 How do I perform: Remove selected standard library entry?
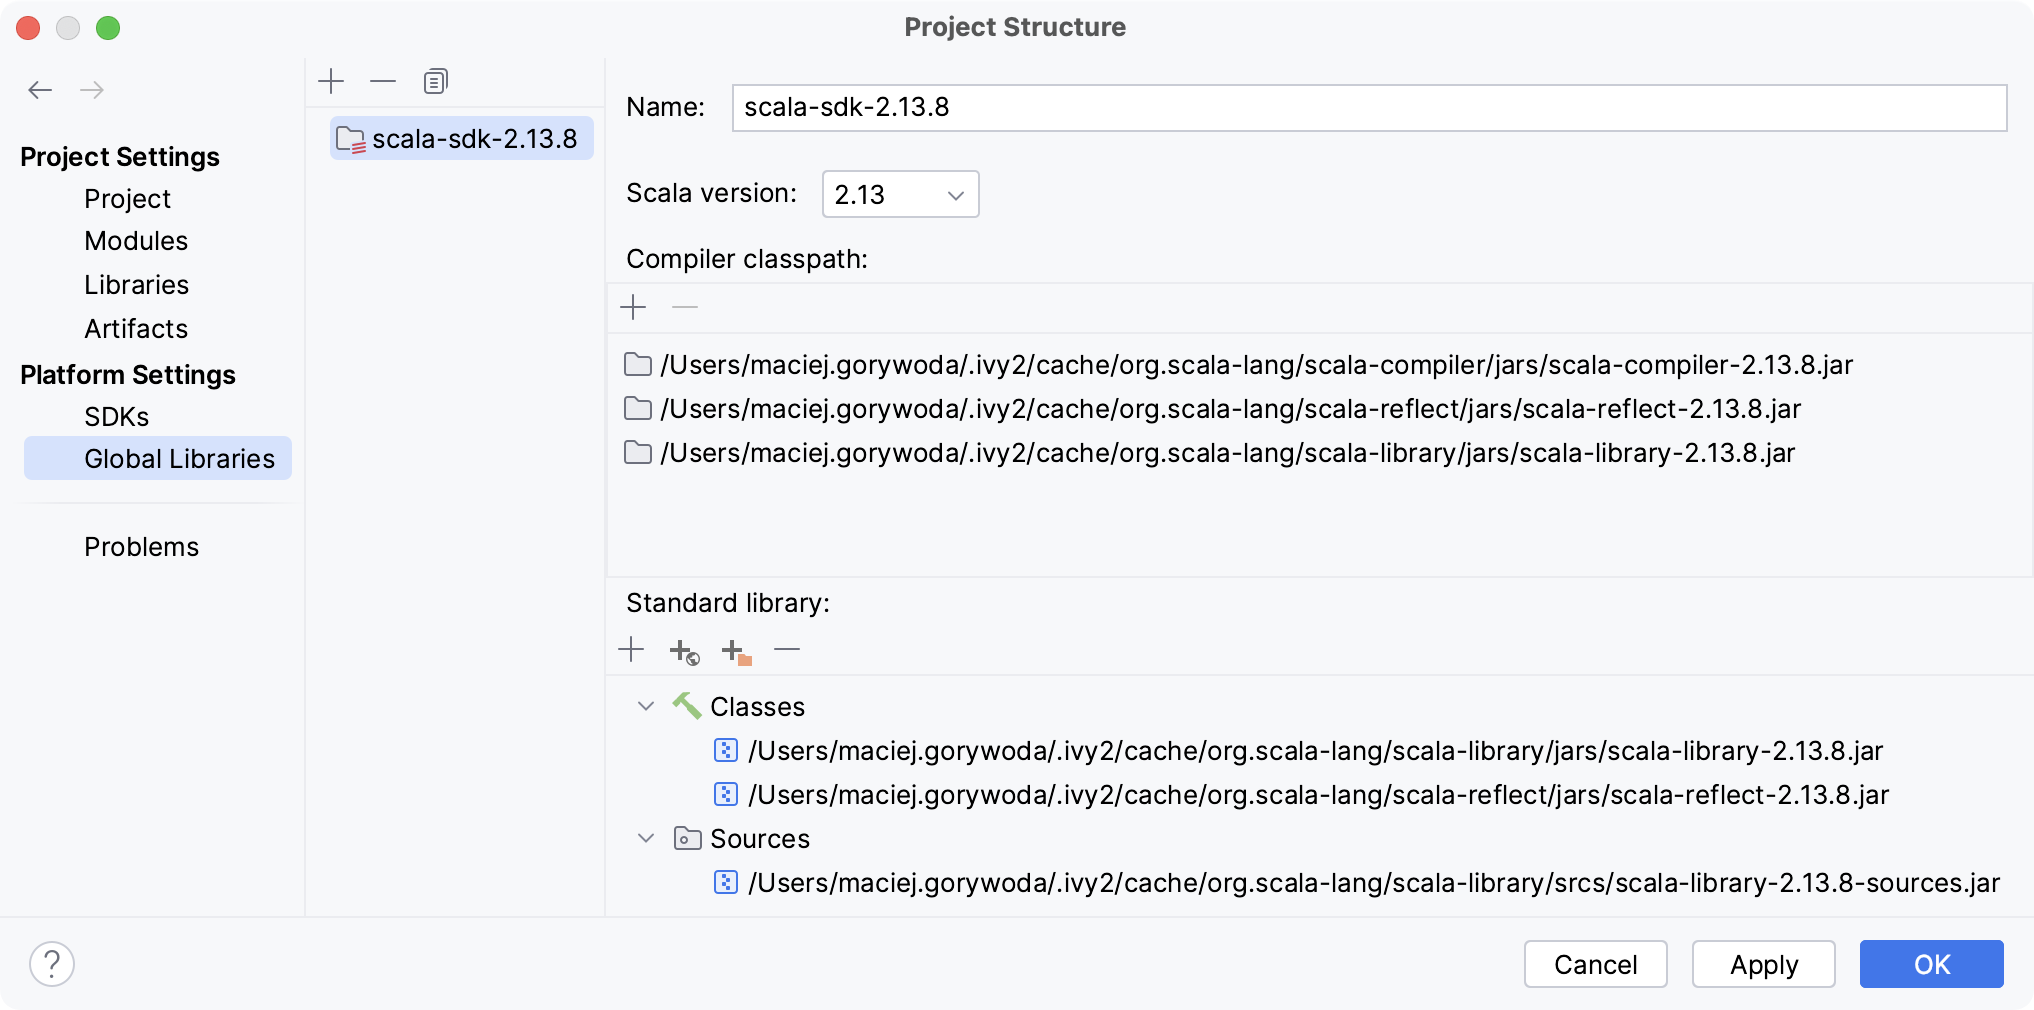coord(787,651)
